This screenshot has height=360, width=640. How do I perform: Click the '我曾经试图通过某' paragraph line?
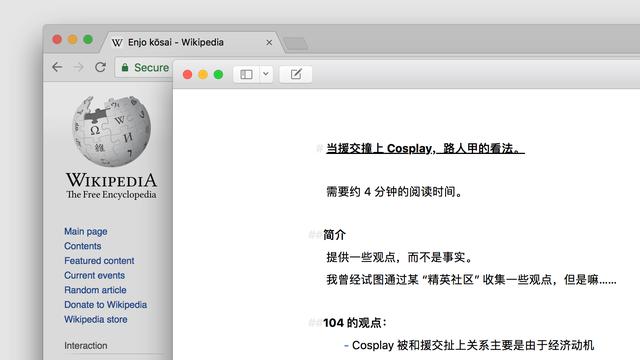point(471,280)
